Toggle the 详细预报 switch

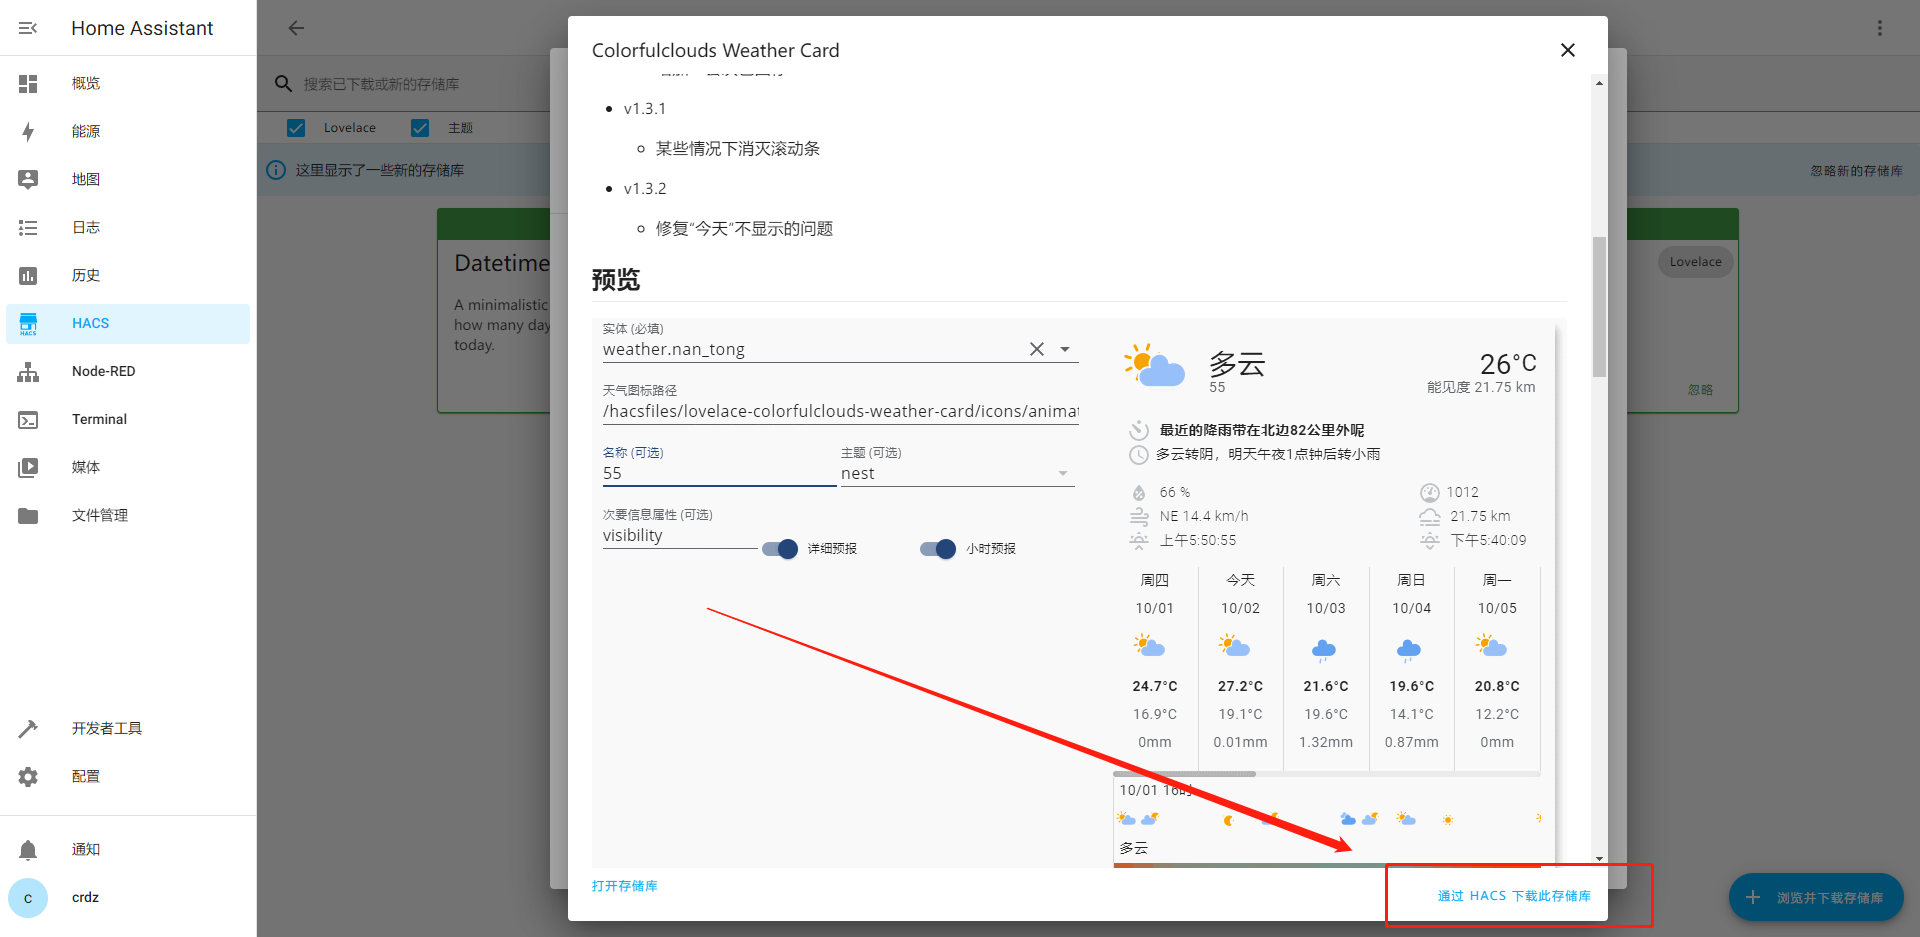tap(780, 549)
